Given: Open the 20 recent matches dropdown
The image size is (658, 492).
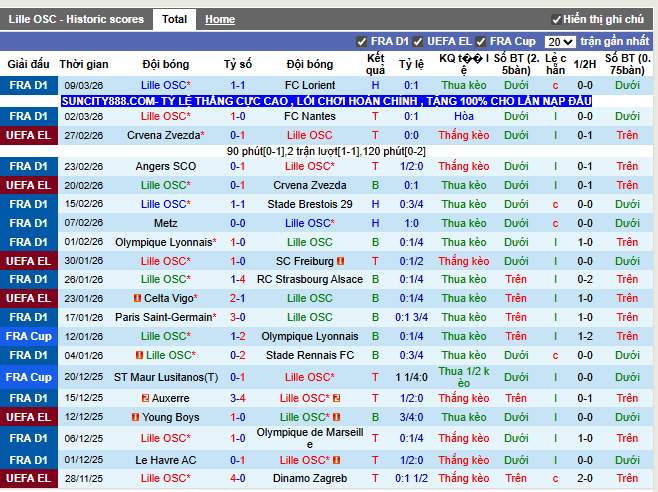Looking at the screenshot, I should coord(560,42).
